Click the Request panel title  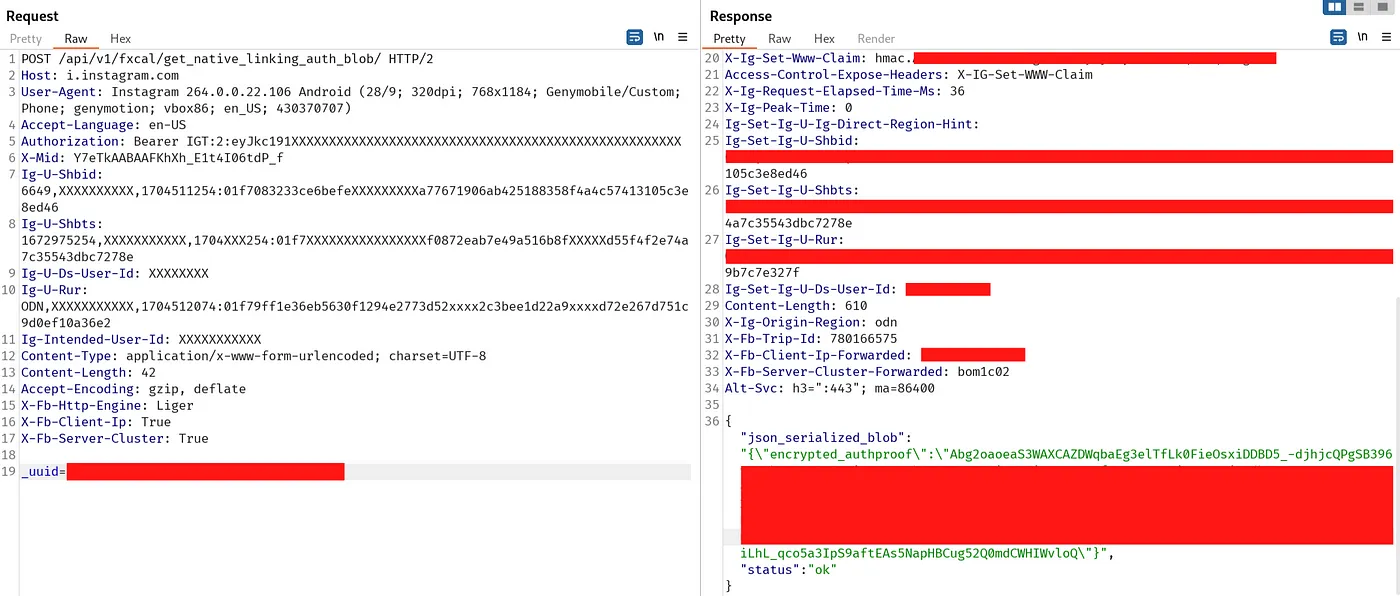click(32, 16)
